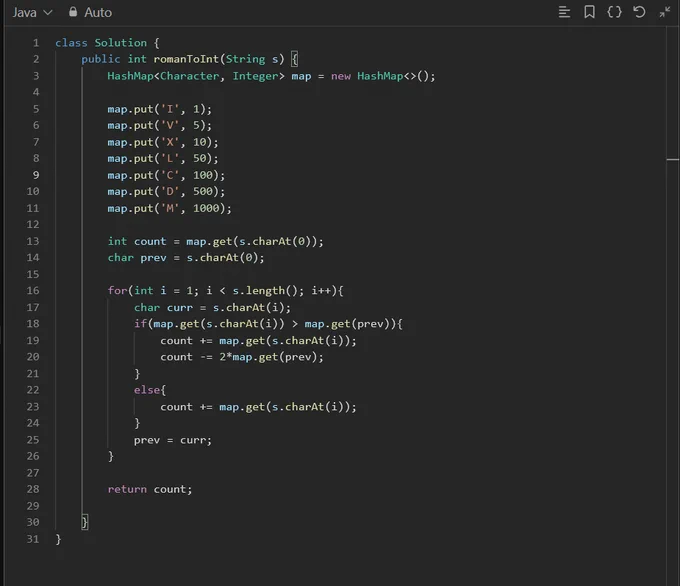Screen dimensions: 680x586
Task: Click on map.put('I', 1); line
Action: pyautogui.click(x=160, y=109)
